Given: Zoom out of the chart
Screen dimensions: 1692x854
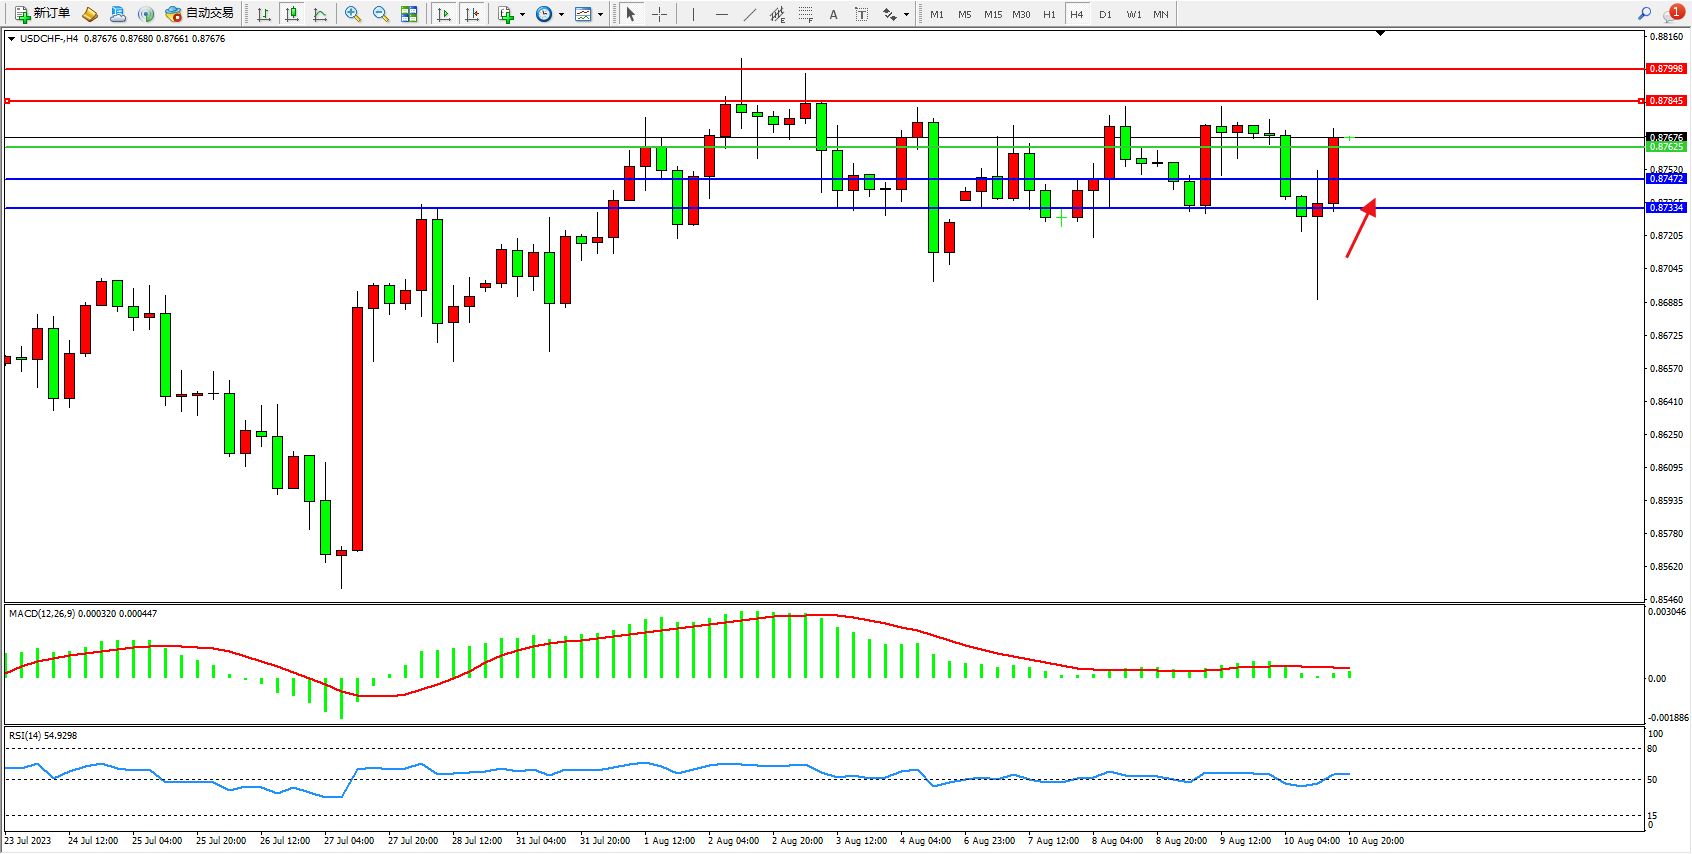Looking at the screenshot, I should tap(381, 14).
